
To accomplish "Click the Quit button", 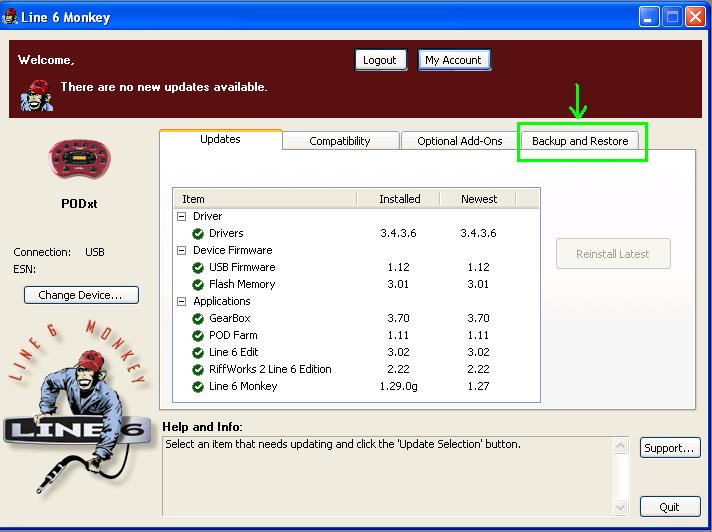I will pos(670,507).
